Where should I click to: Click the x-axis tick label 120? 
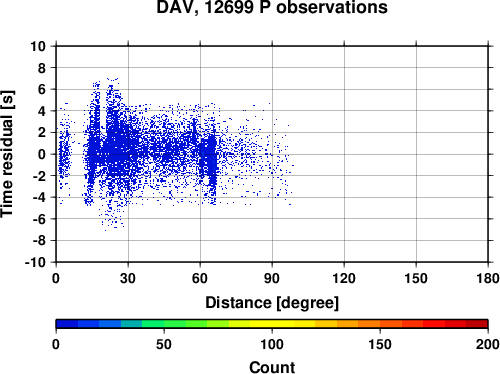coord(344,278)
